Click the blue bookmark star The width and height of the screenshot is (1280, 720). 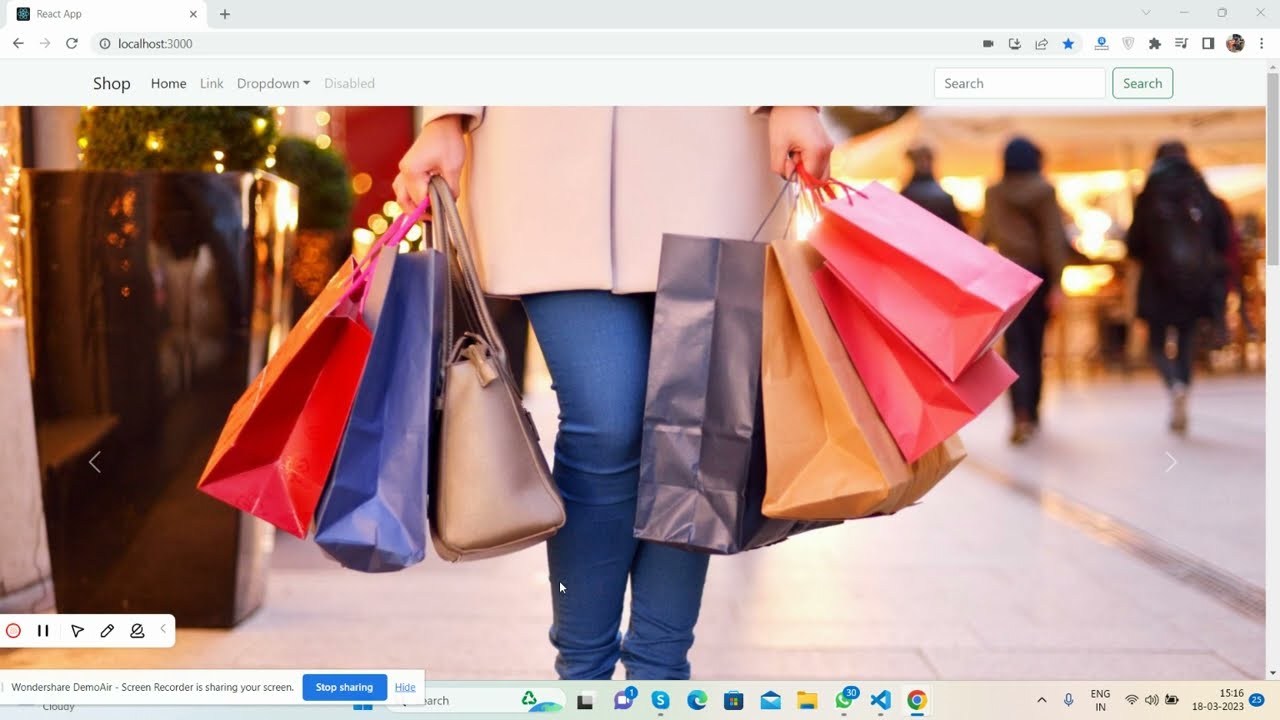(x=1068, y=43)
